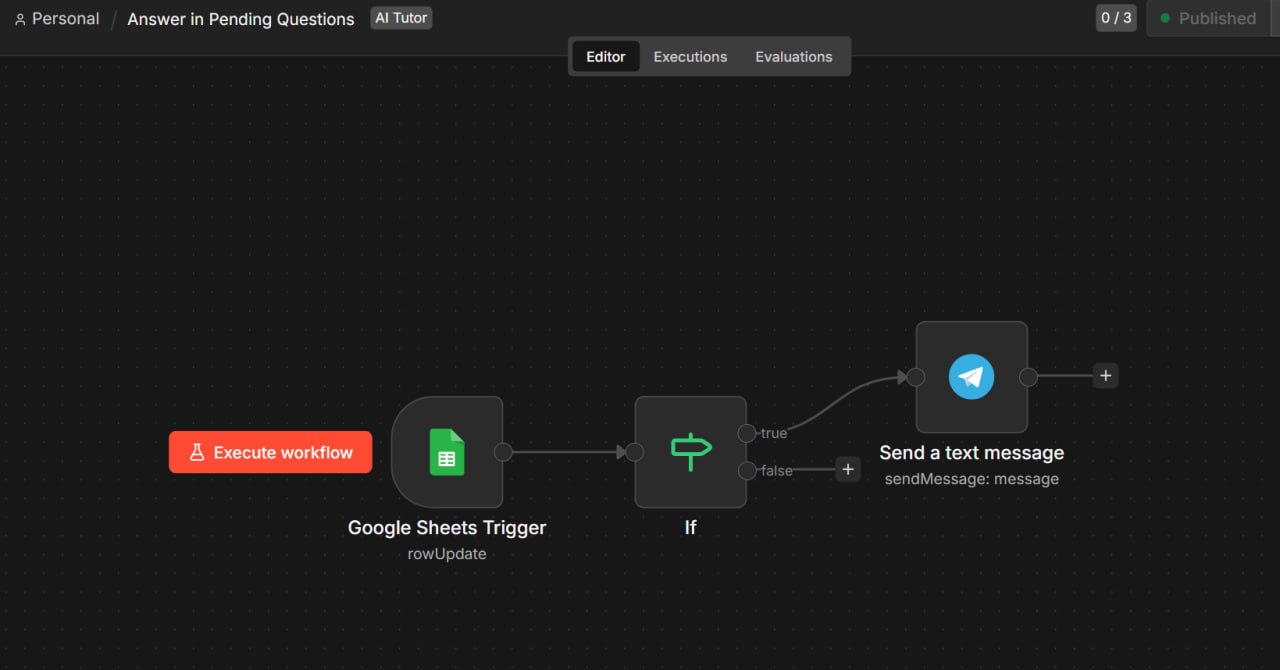The image size is (1280, 670).
Task: Click the If node label
Action: click(690, 527)
